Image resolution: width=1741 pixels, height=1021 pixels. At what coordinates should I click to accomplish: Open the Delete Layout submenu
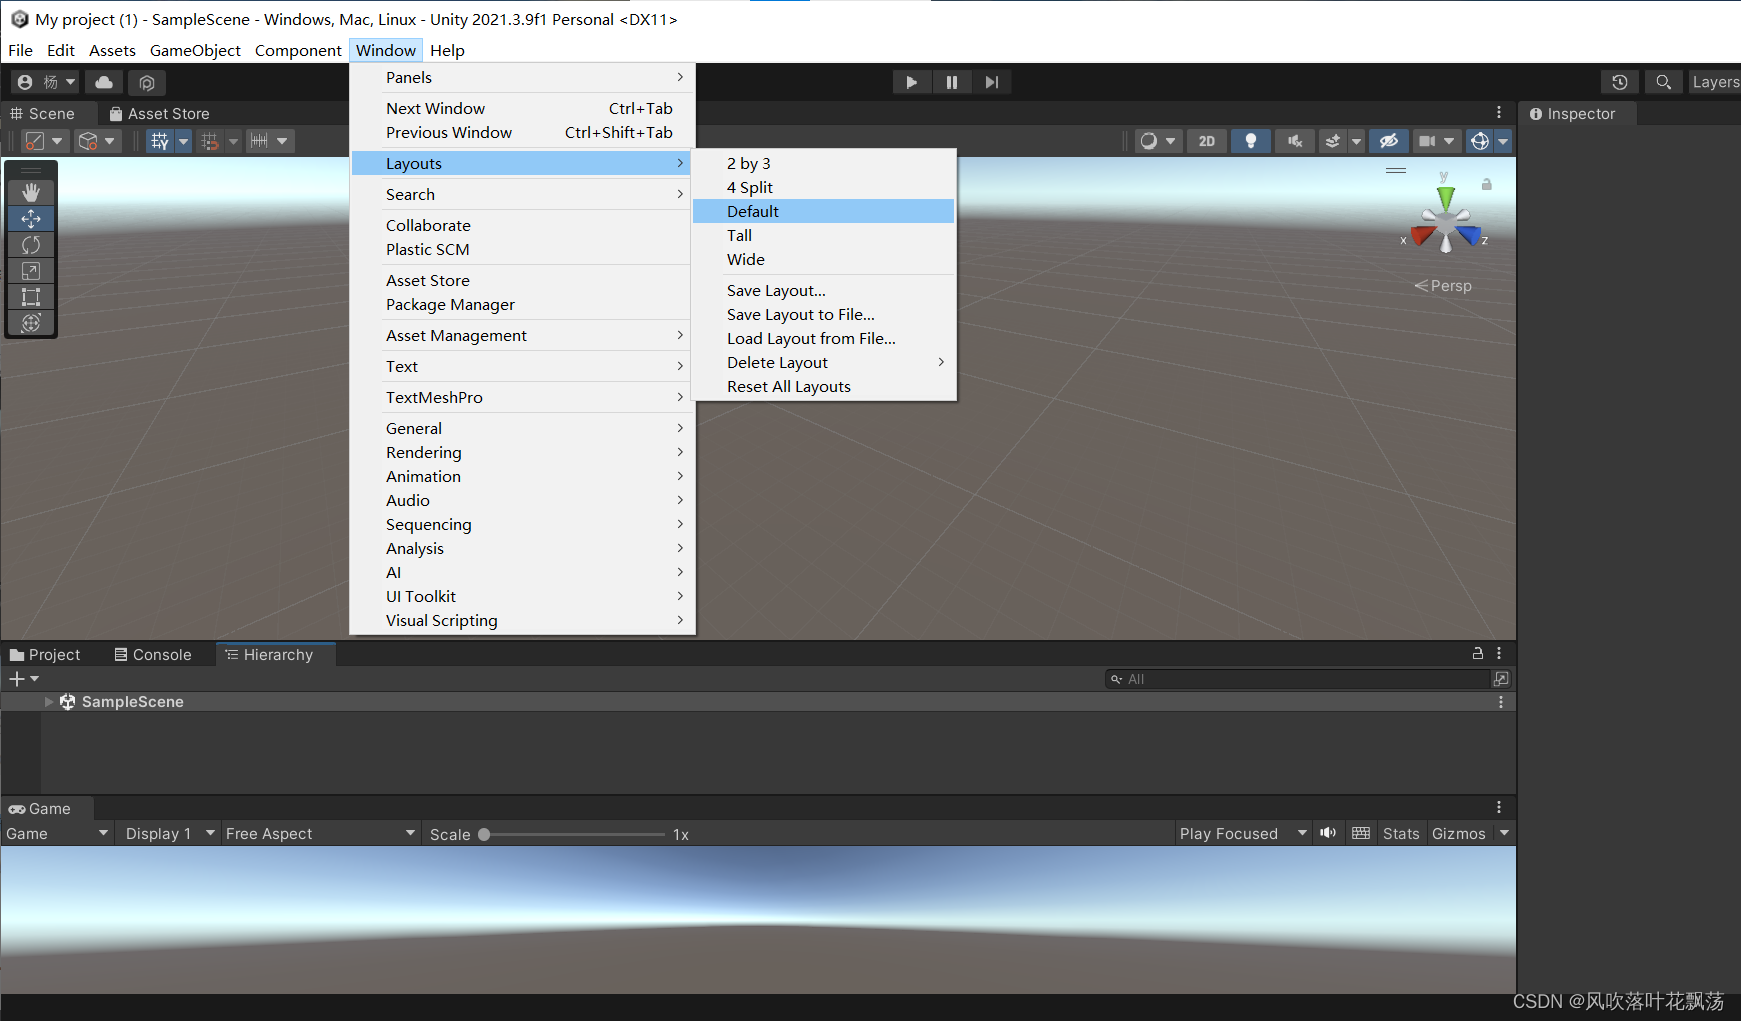click(x=823, y=362)
